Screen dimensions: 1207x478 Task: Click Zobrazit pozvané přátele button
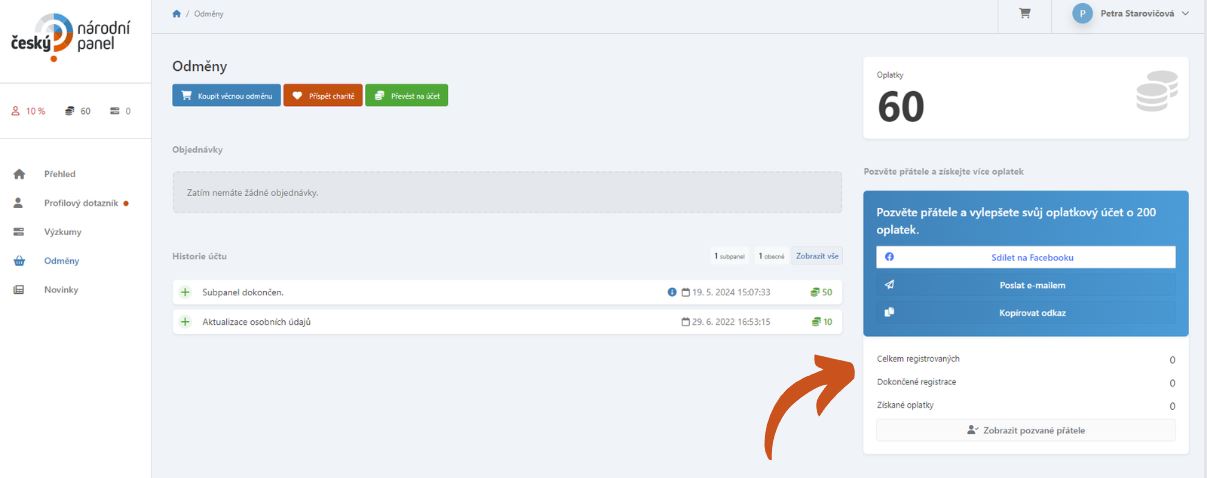pyautogui.click(x=1025, y=430)
